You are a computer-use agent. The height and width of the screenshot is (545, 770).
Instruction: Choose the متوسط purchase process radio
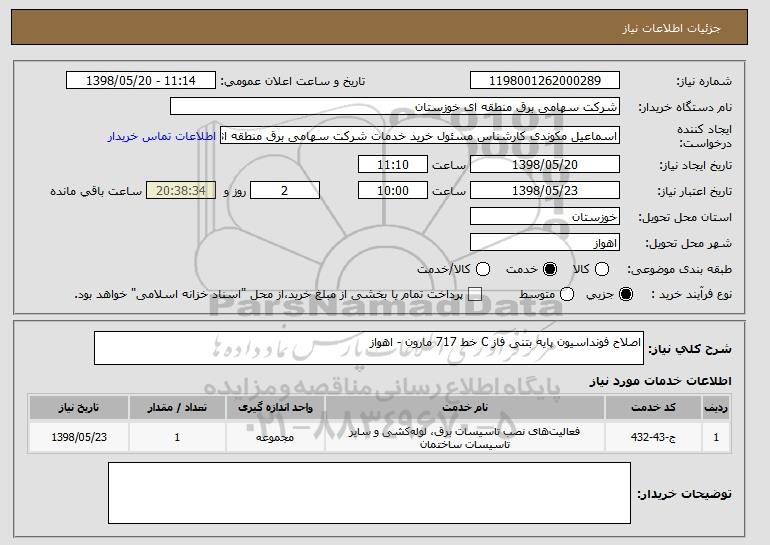pyautogui.click(x=566, y=295)
